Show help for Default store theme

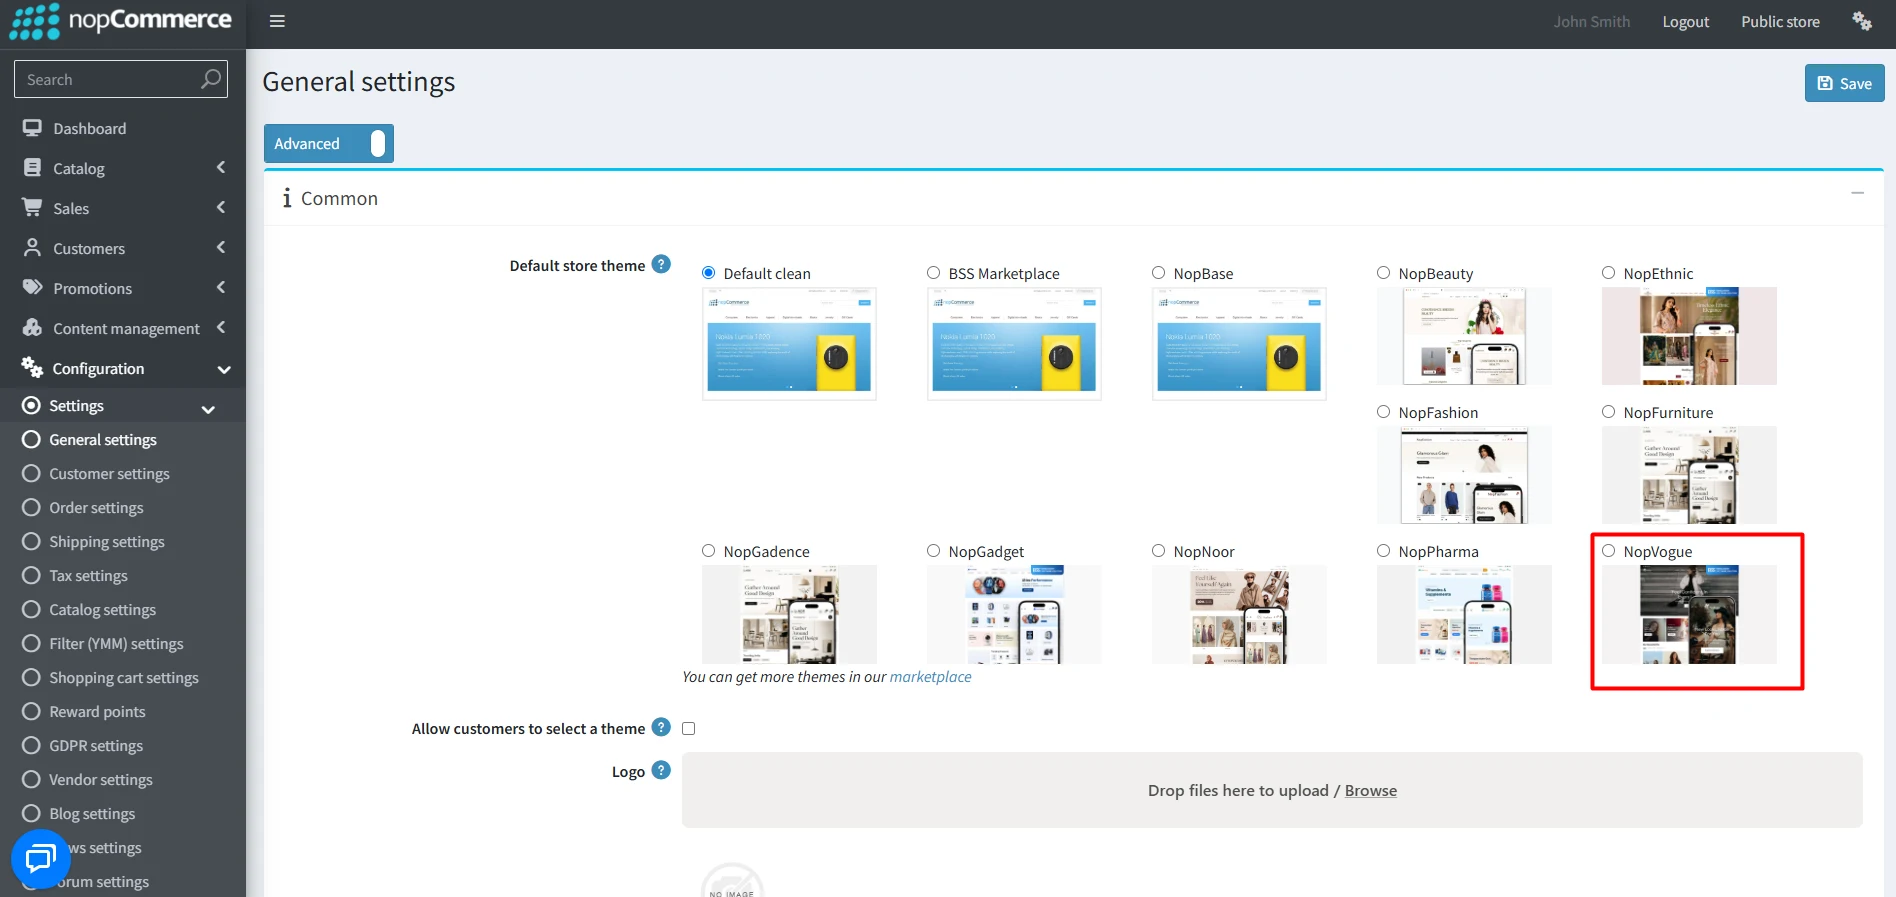pyautogui.click(x=661, y=264)
